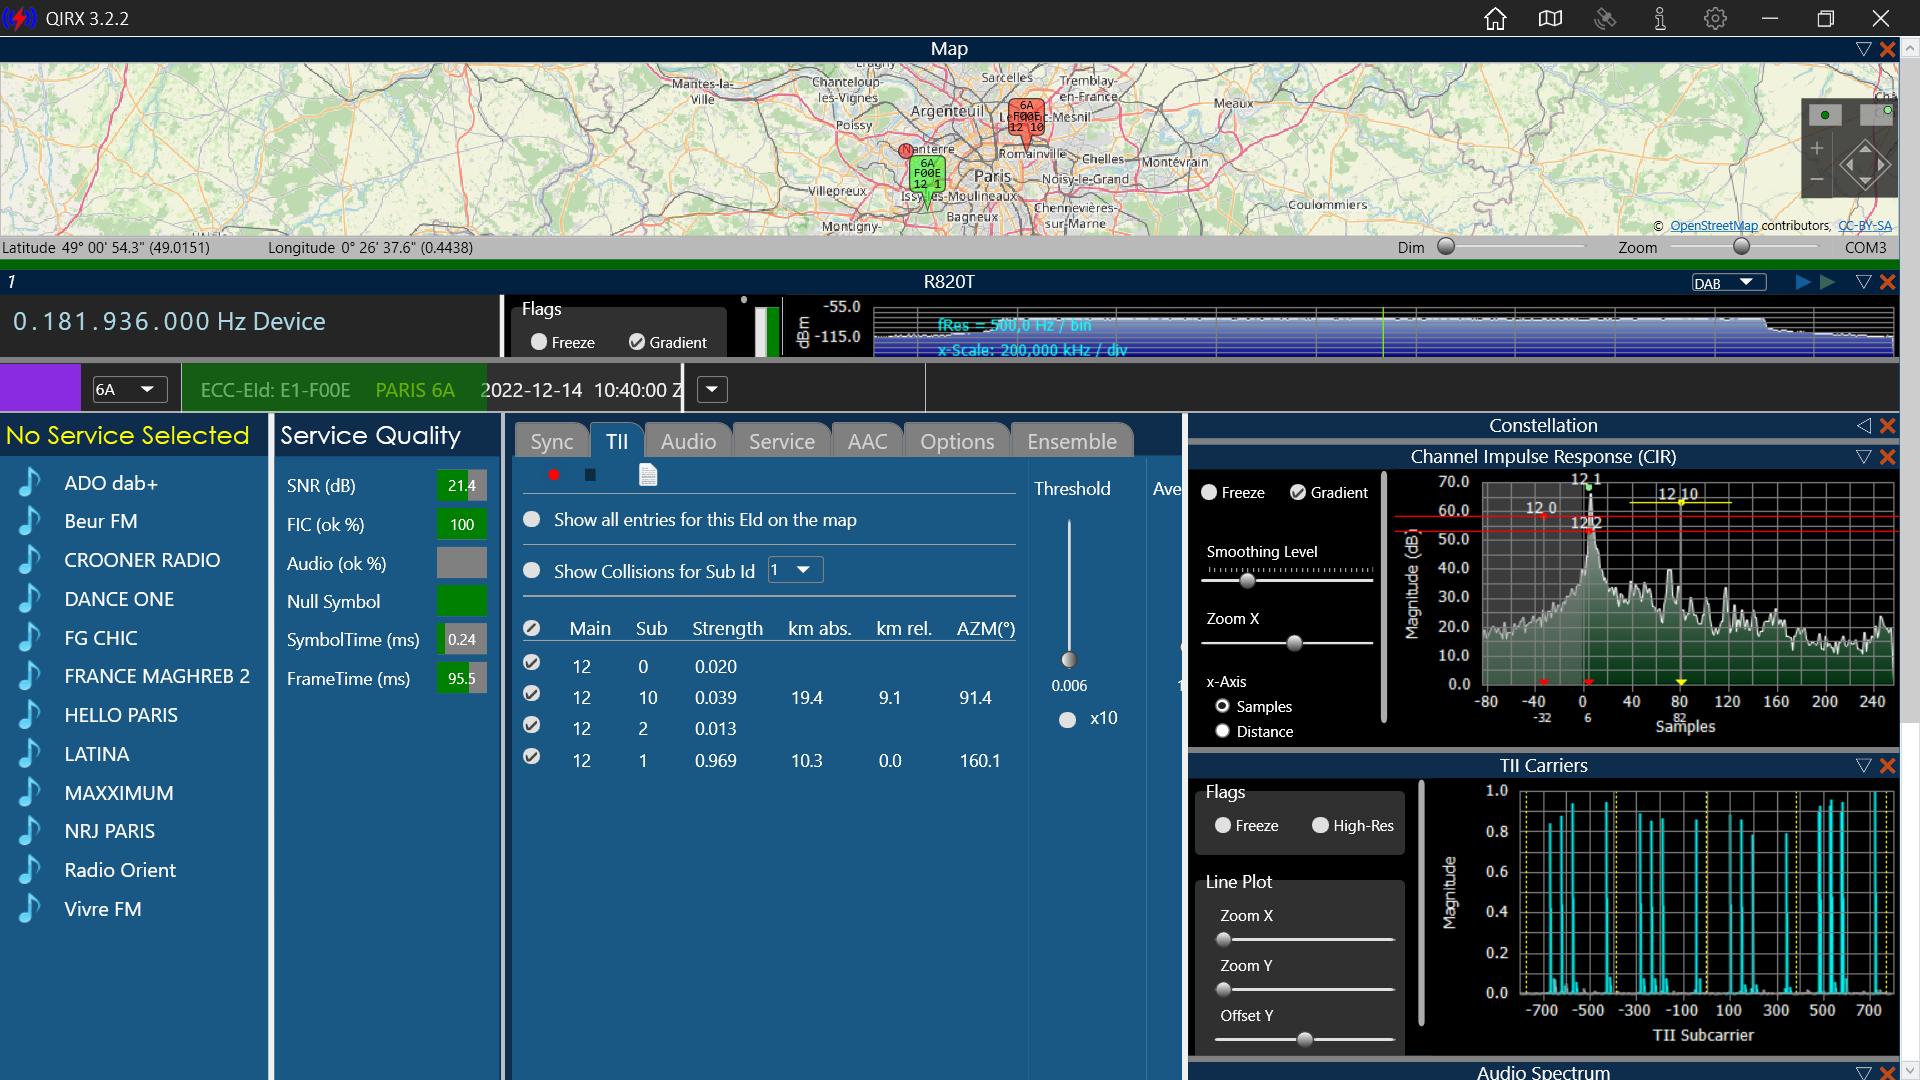Open the 6A channel dropdown

(129, 390)
